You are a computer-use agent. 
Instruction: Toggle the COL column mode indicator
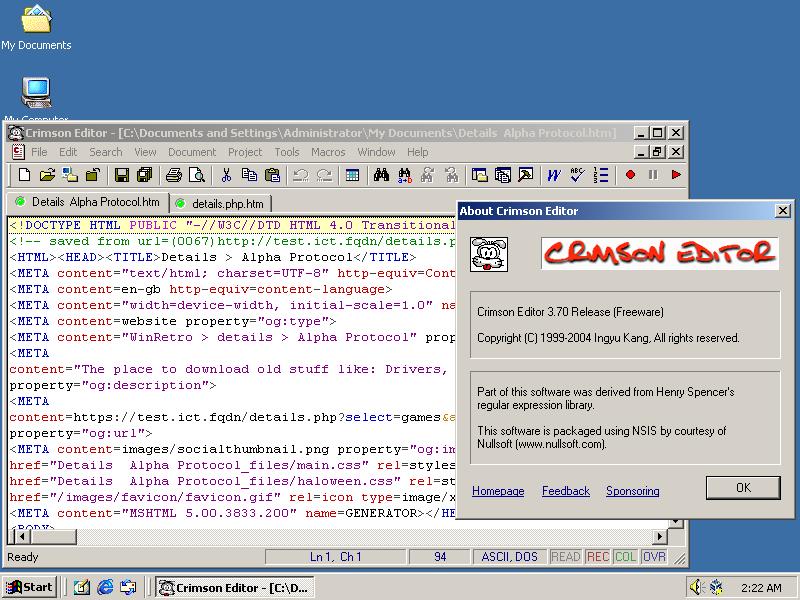[x=626, y=557]
